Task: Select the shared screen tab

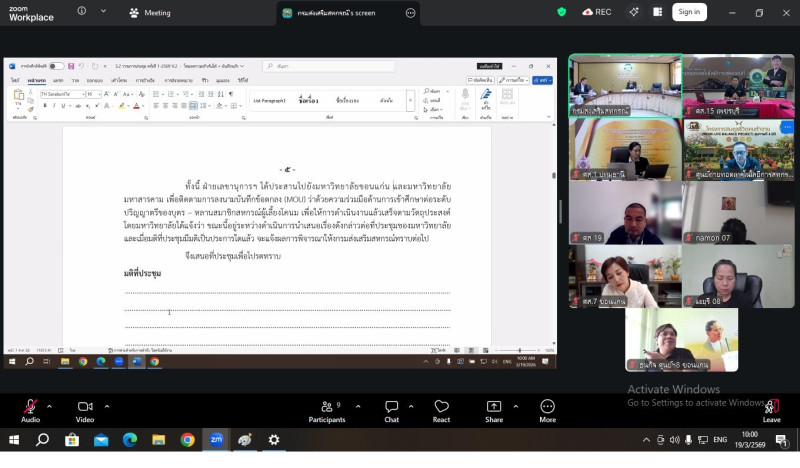Action: (340, 13)
